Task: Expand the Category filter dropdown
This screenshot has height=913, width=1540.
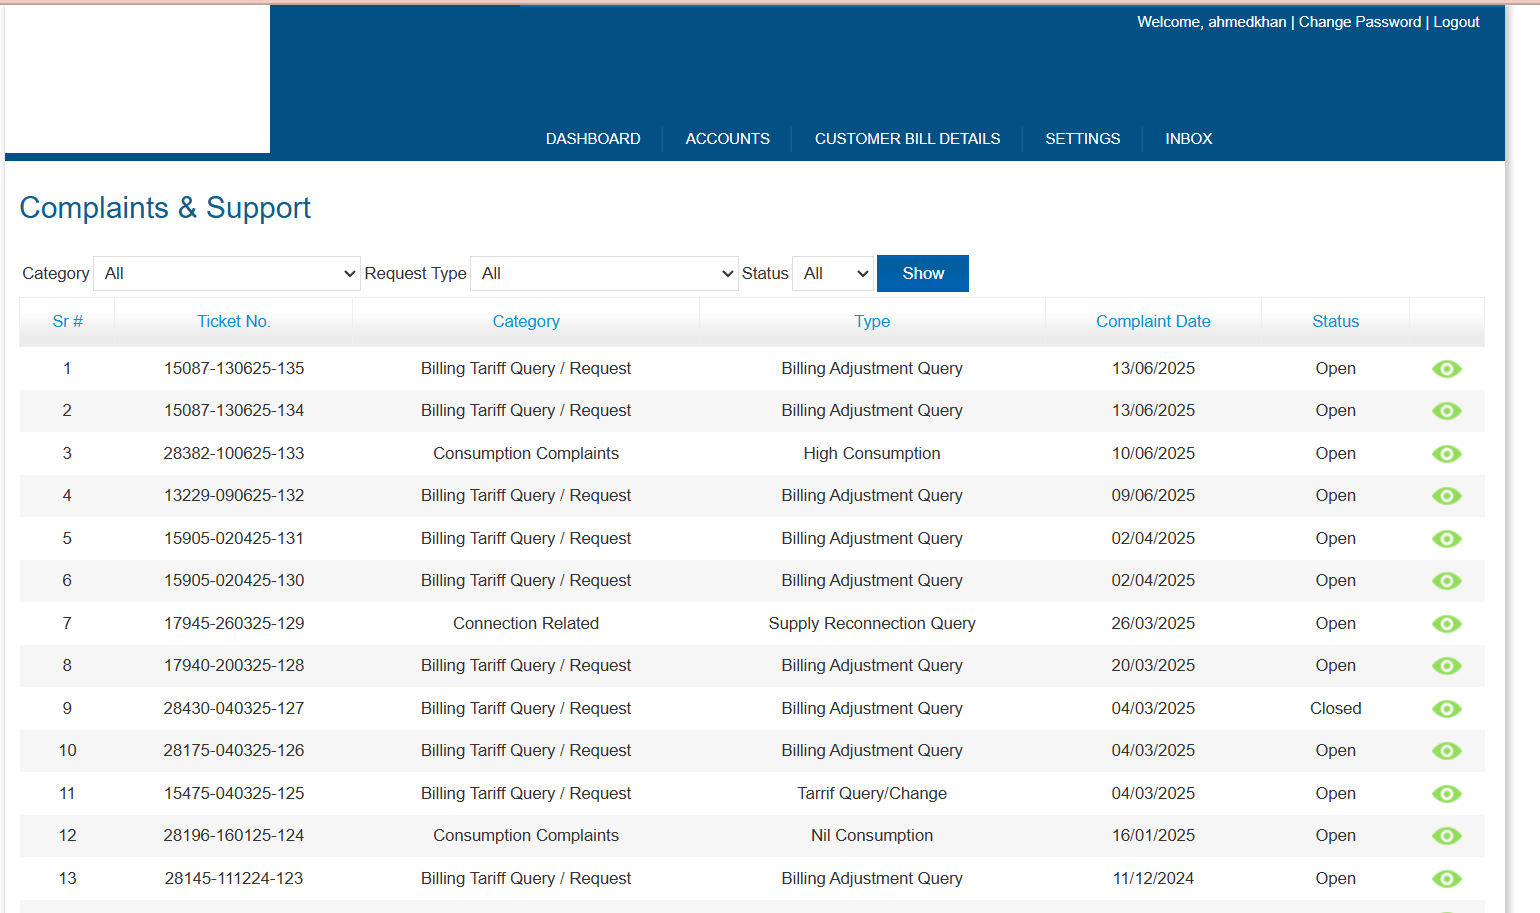Action: tap(227, 274)
